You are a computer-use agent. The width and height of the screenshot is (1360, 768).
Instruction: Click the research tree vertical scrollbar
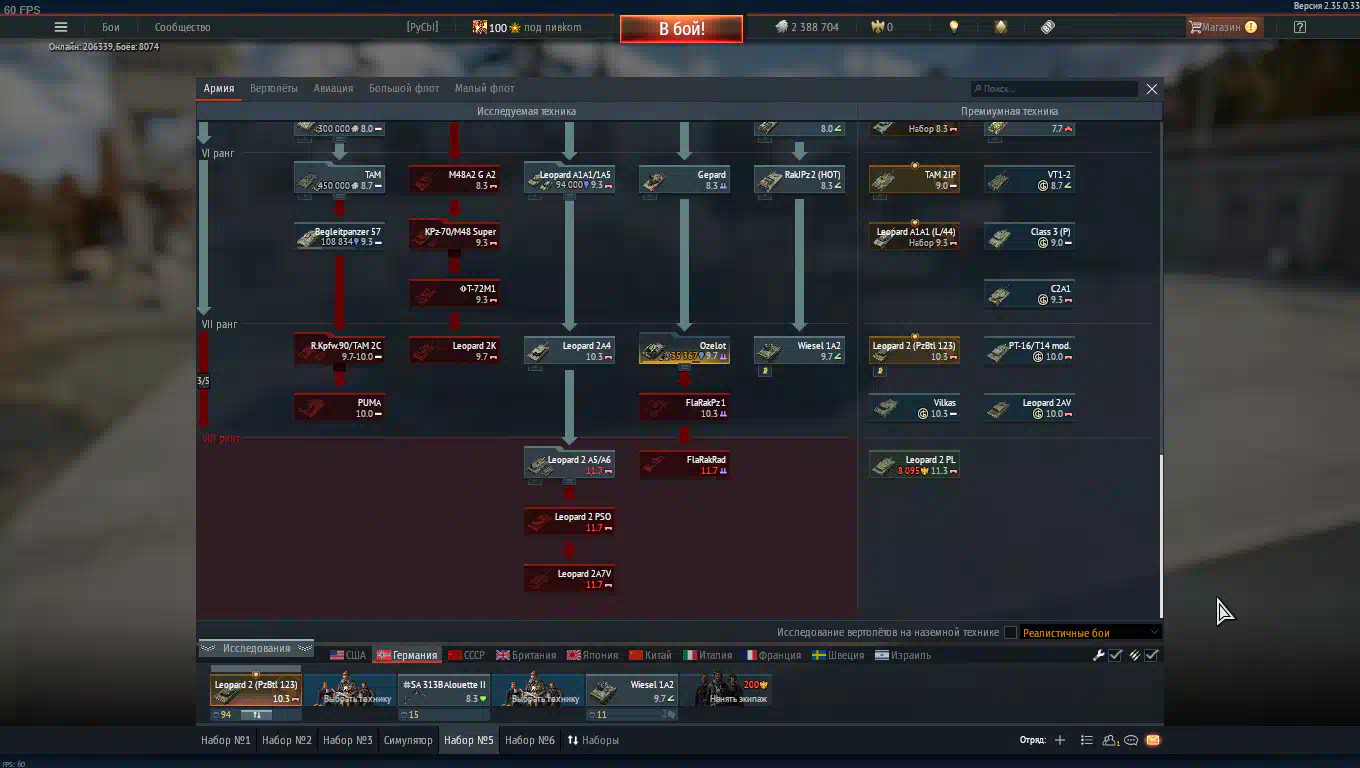(x=1160, y=535)
